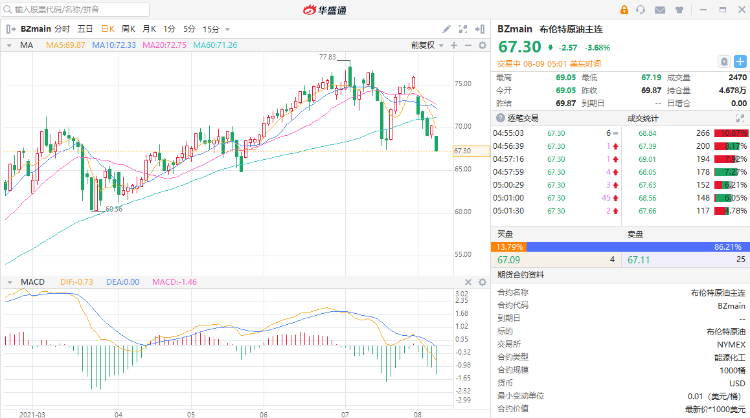Open the 15分 period dropdown
750x418 pixels.
click(x=215, y=29)
